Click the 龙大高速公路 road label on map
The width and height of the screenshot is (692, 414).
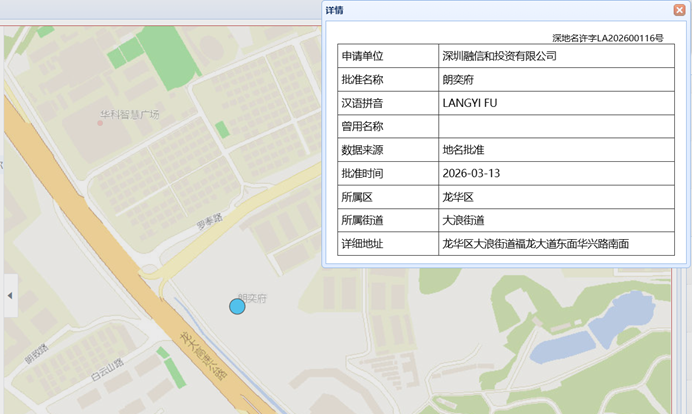pyautogui.click(x=203, y=356)
